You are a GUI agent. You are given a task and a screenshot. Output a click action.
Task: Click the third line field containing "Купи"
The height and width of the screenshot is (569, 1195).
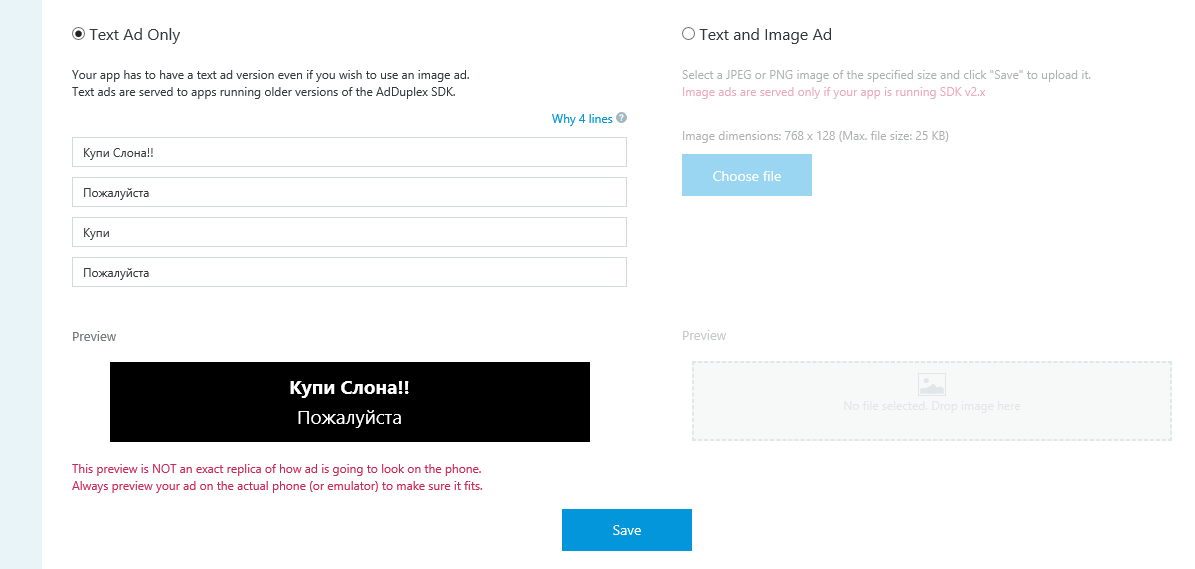click(x=349, y=232)
